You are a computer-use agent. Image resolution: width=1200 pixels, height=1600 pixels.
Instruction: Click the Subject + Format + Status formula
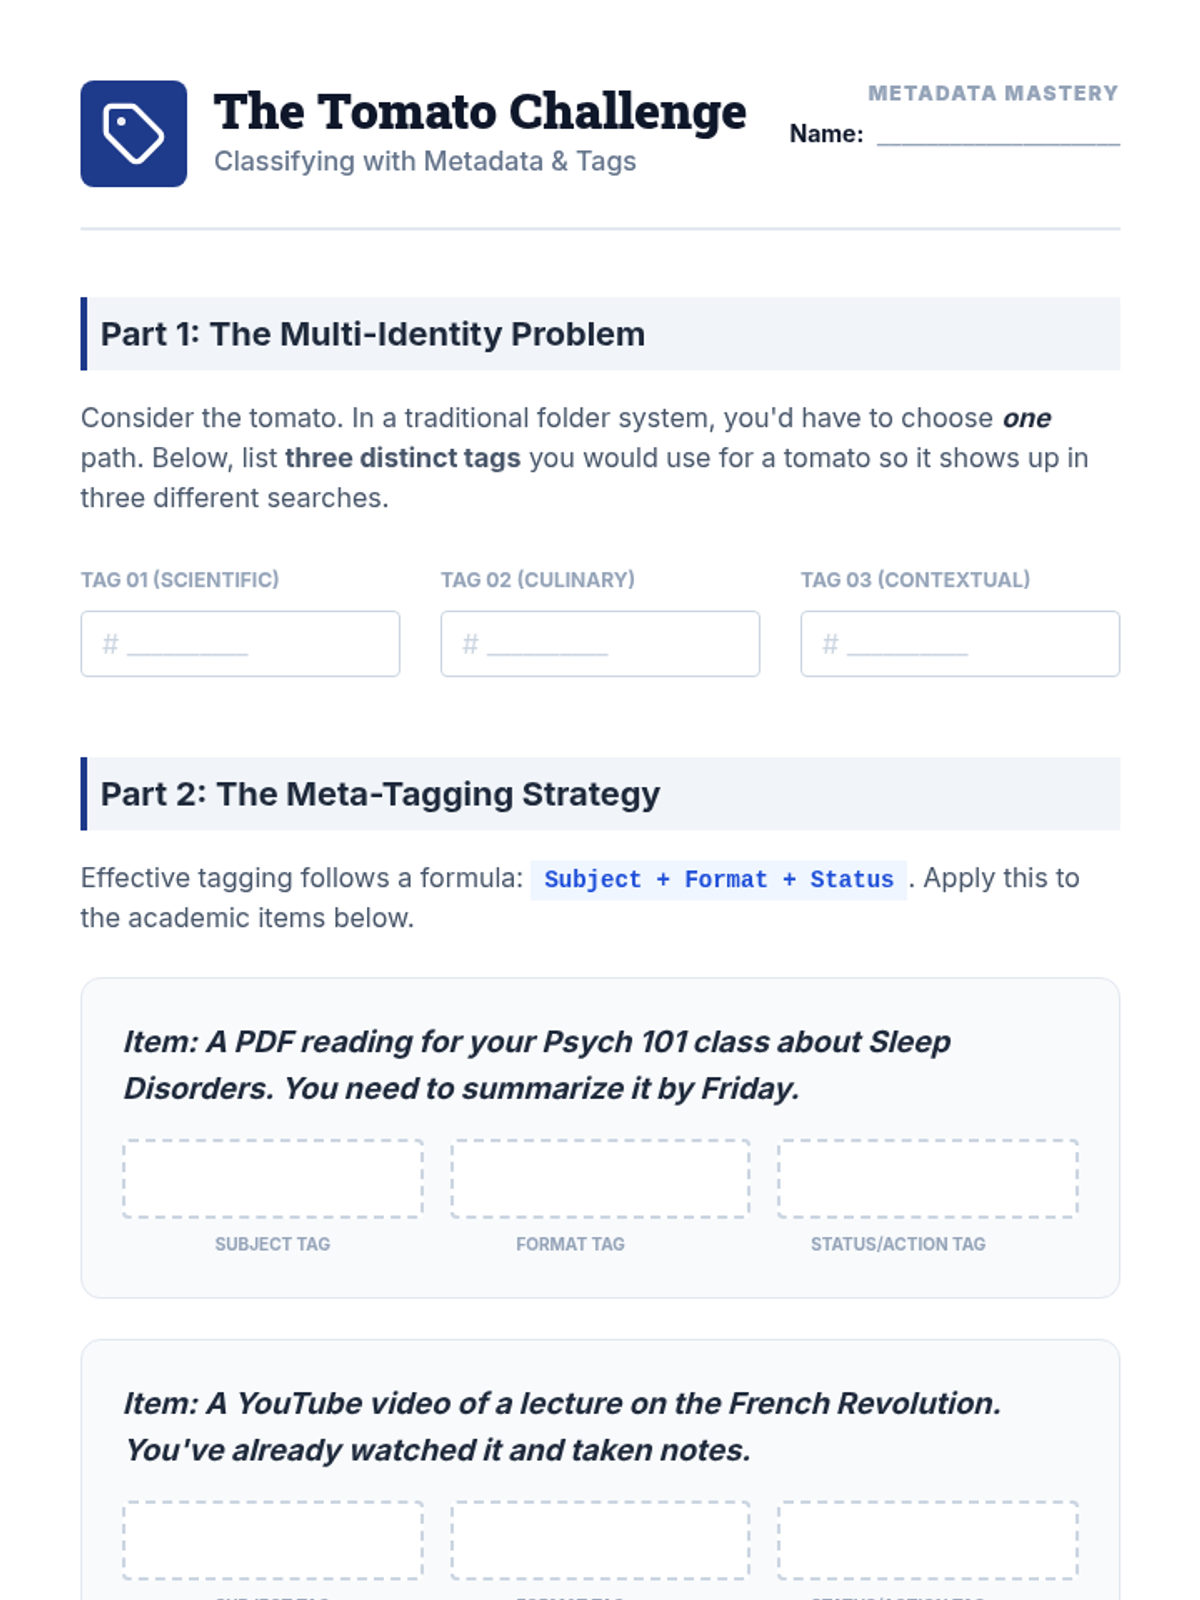pos(718,880)
